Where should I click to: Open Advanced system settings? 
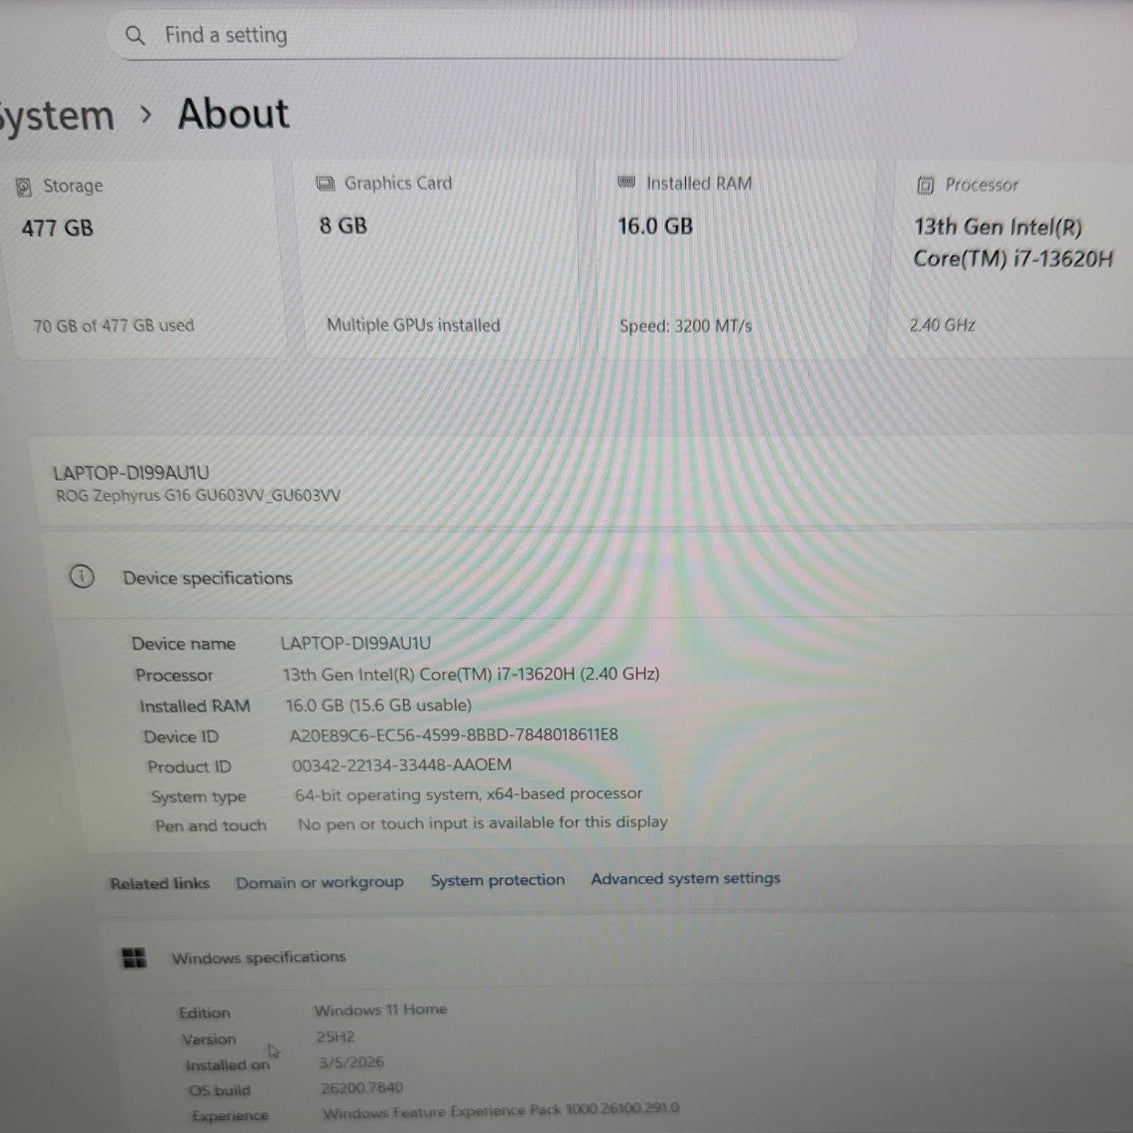point(685,878)
